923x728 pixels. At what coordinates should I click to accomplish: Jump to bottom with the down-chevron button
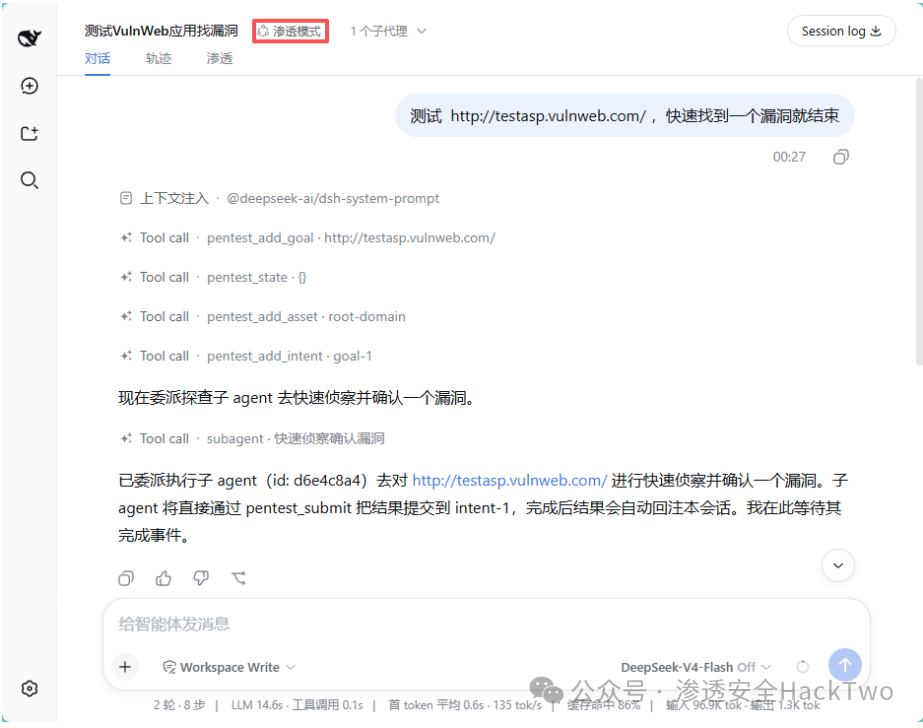coord(838,566)
